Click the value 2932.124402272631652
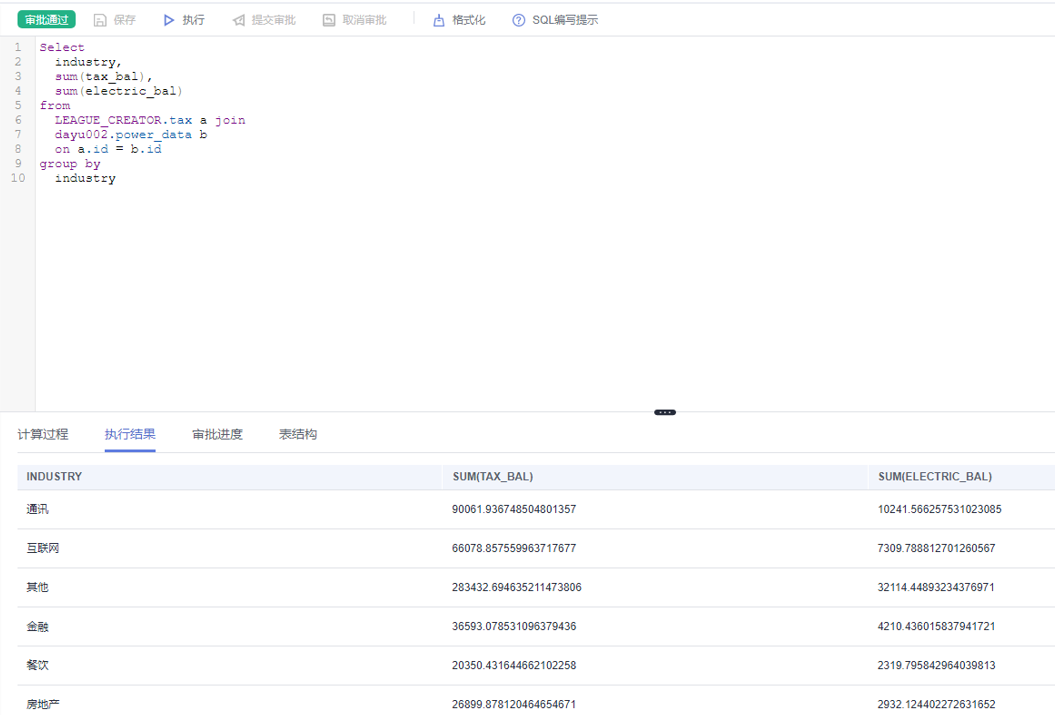Screen dimensions: 1055x715 pyautogui.click(x=937, y=704)
